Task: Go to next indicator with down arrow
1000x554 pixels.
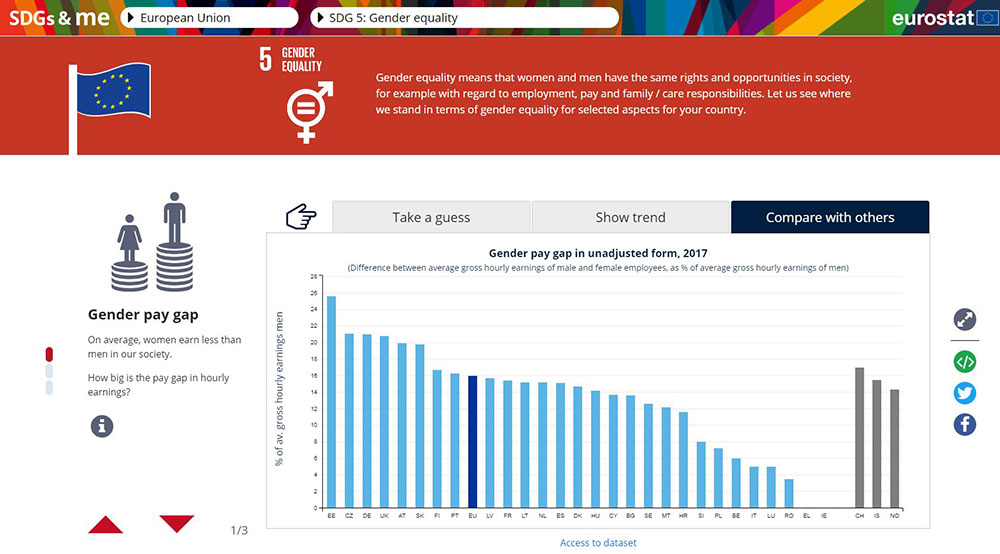Action: [x=177, y=523]
